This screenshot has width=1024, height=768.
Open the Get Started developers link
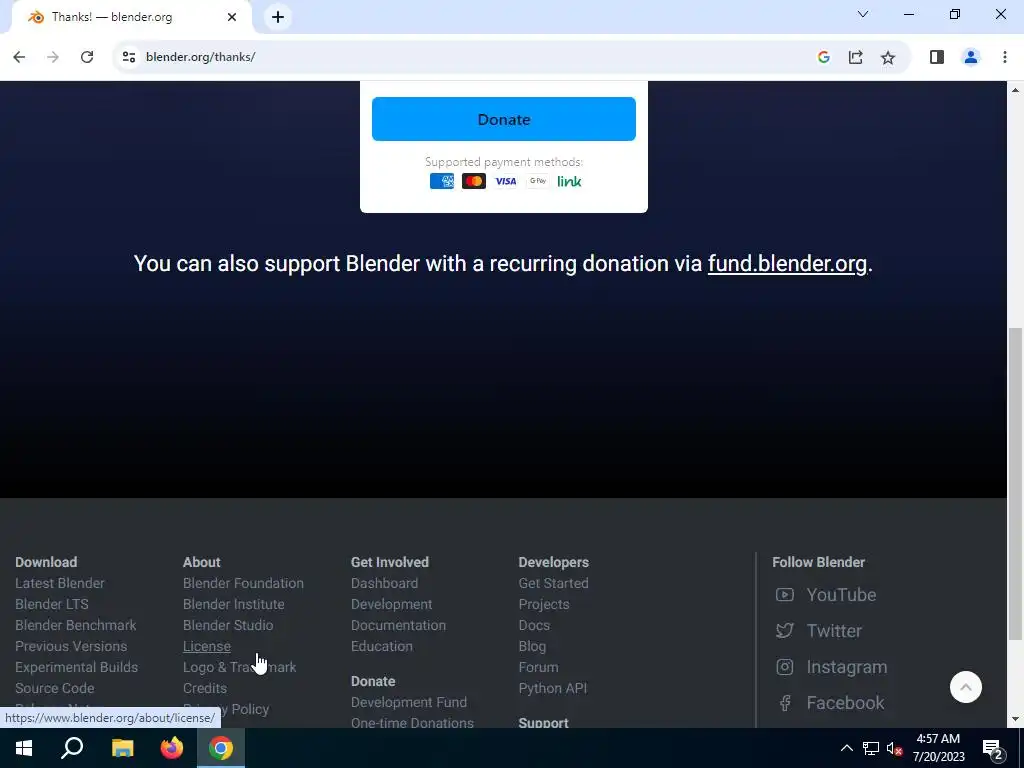coord(553,583)
